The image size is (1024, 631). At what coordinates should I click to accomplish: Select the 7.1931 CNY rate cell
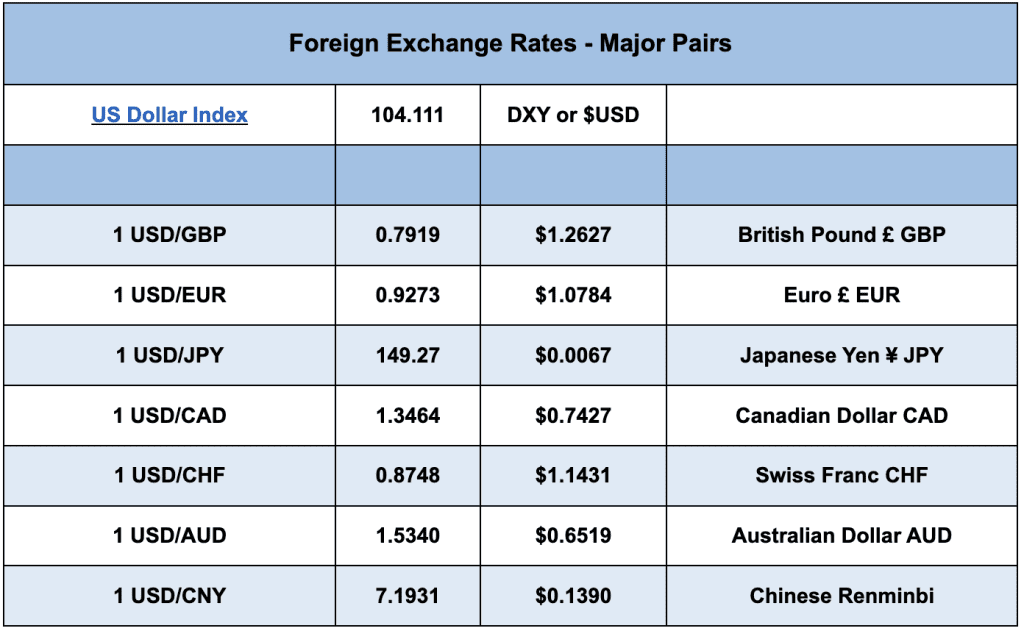pos(407,595)
